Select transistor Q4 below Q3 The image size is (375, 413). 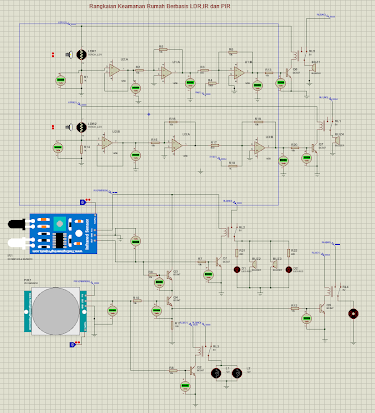(x=170, y=301)
